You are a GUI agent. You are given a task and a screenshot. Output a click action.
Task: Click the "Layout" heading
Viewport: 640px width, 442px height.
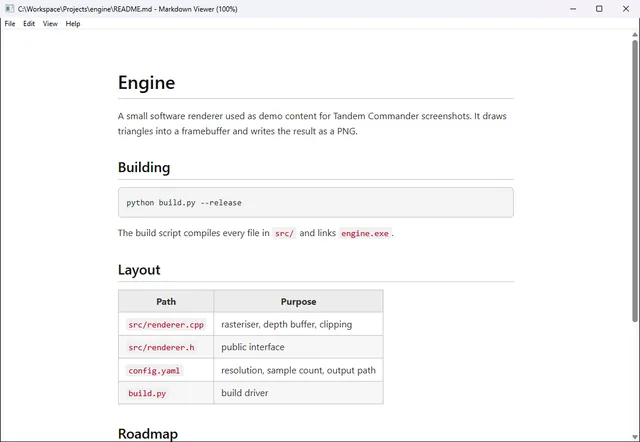(x=139, y=270)
